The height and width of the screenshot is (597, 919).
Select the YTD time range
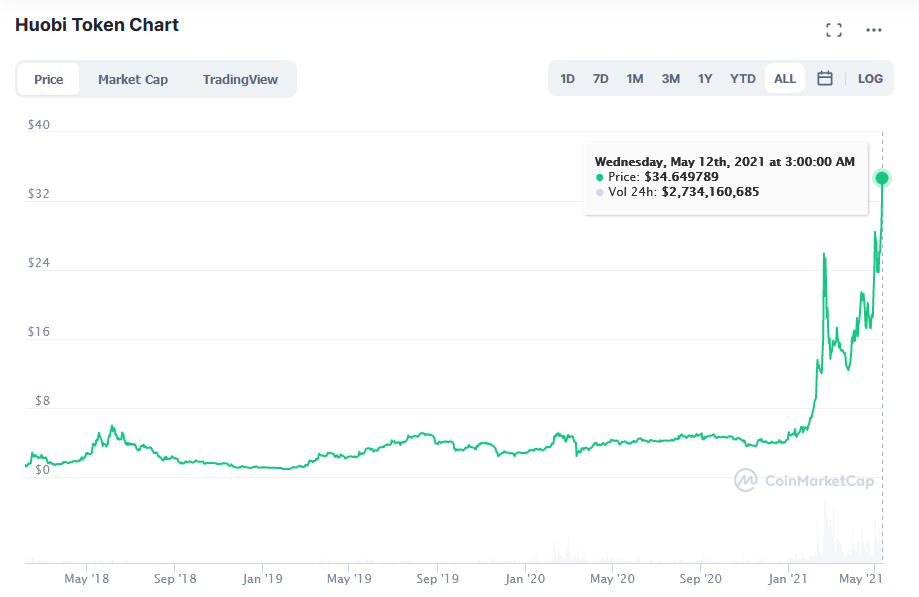coord(743,79)
